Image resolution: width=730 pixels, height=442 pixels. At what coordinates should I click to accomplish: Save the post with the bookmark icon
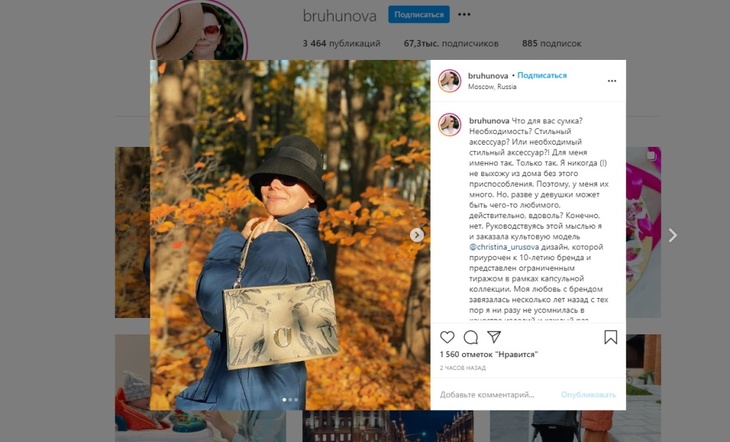click(610, 337)
